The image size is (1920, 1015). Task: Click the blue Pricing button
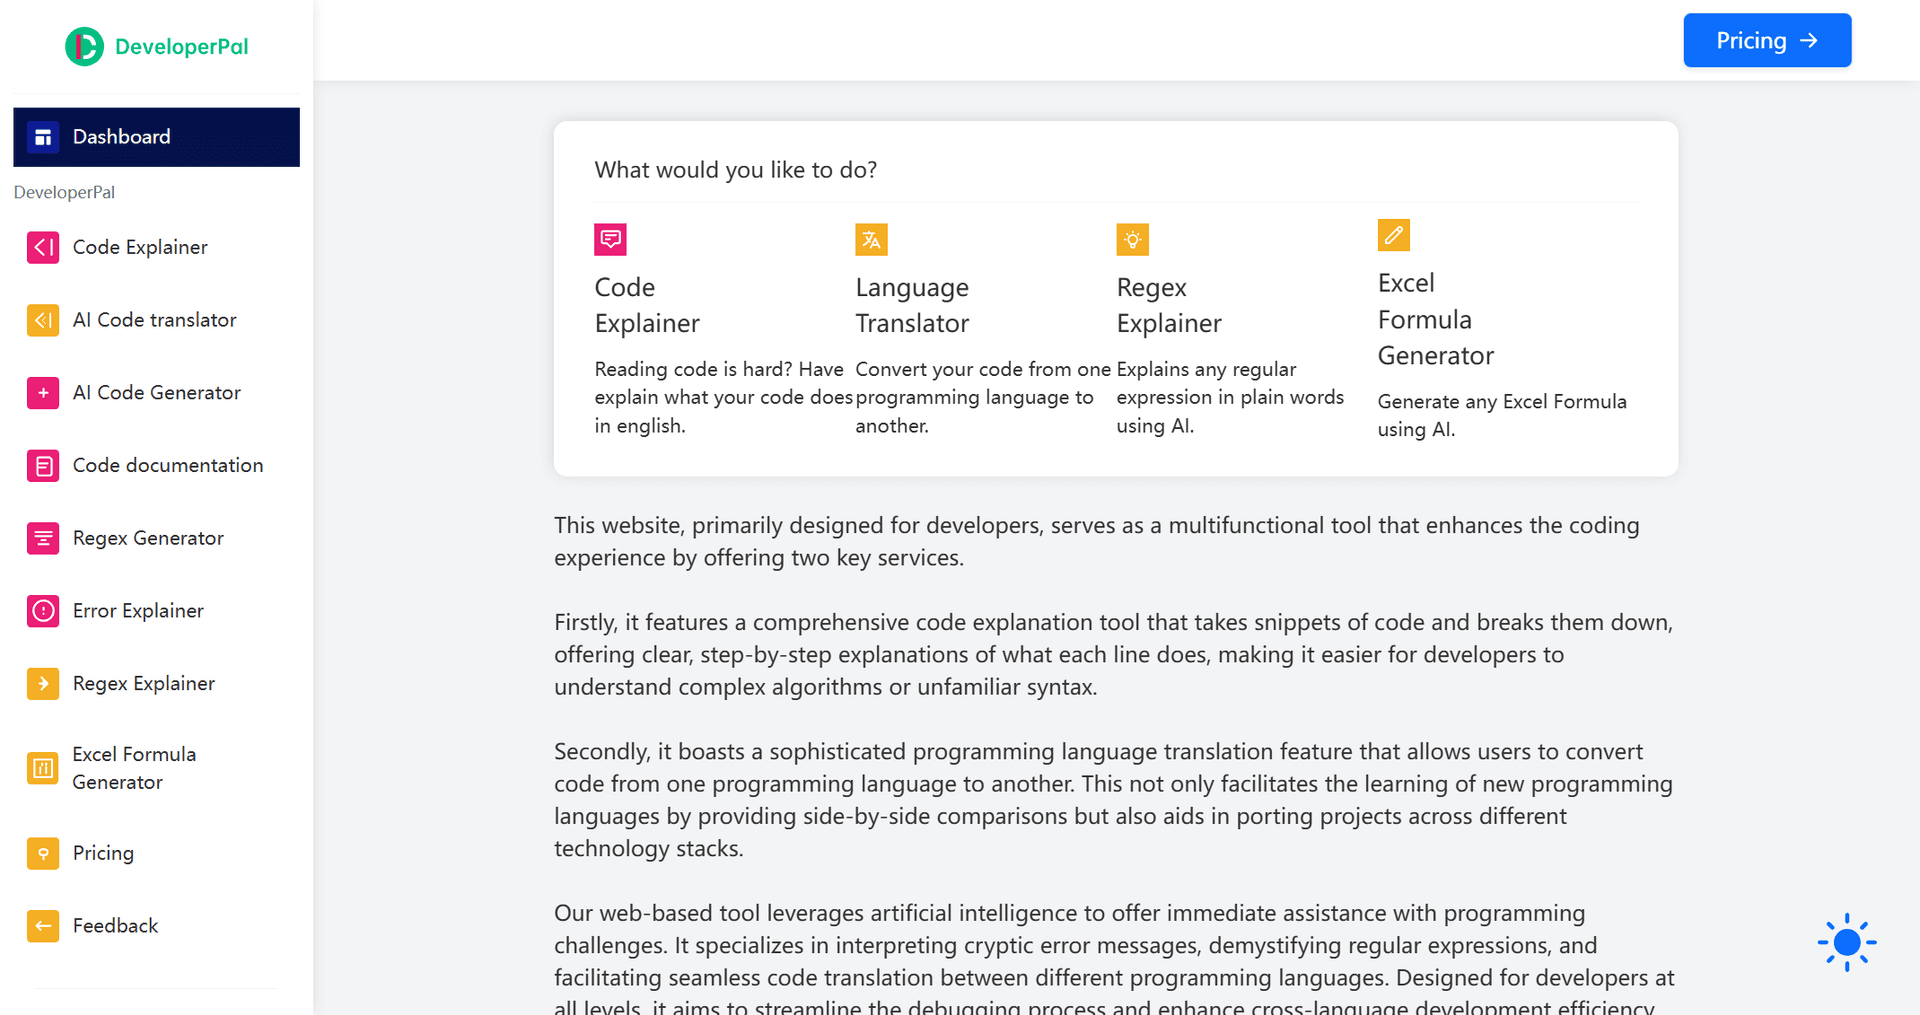click(x=1767, y=40)
